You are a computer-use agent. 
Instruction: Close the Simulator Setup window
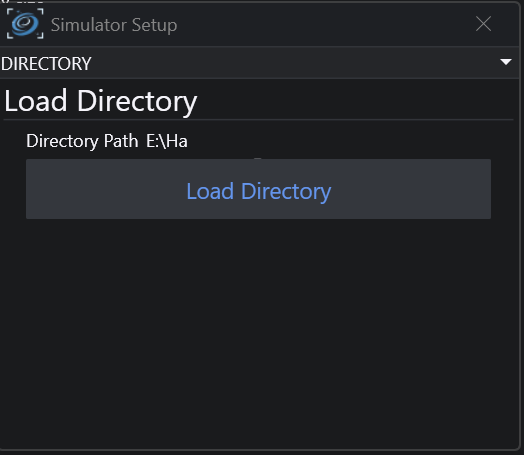483,24
